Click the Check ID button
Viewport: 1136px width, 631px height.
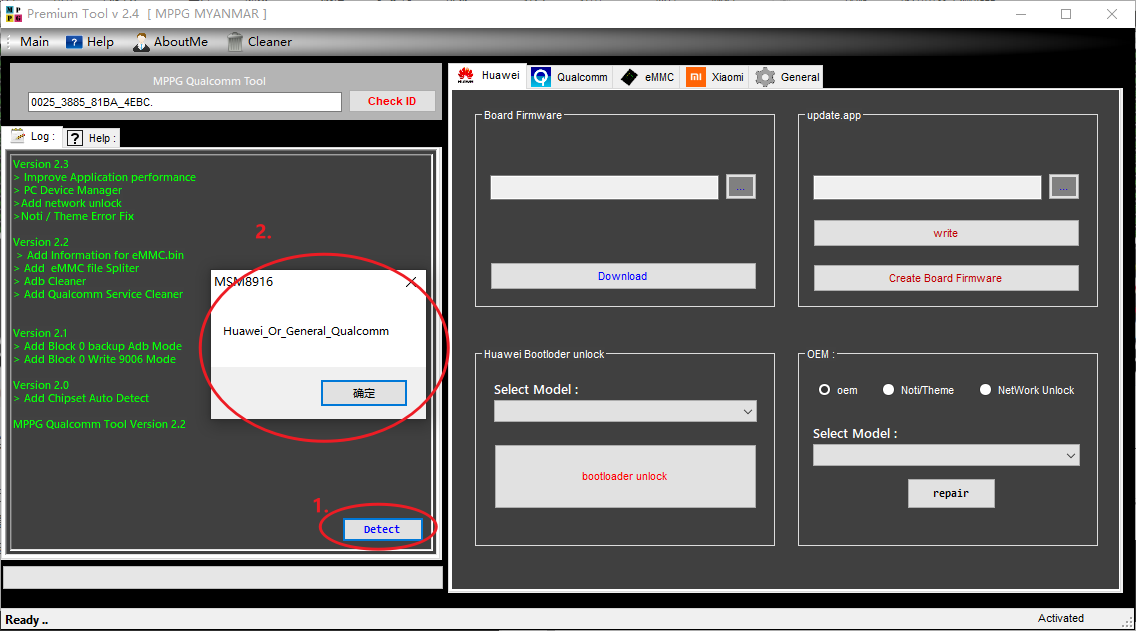(392, 101)
